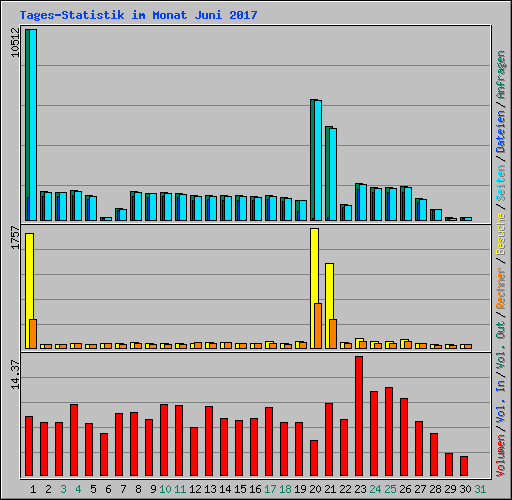Click the 'Vol. Out' legend label

501,345
